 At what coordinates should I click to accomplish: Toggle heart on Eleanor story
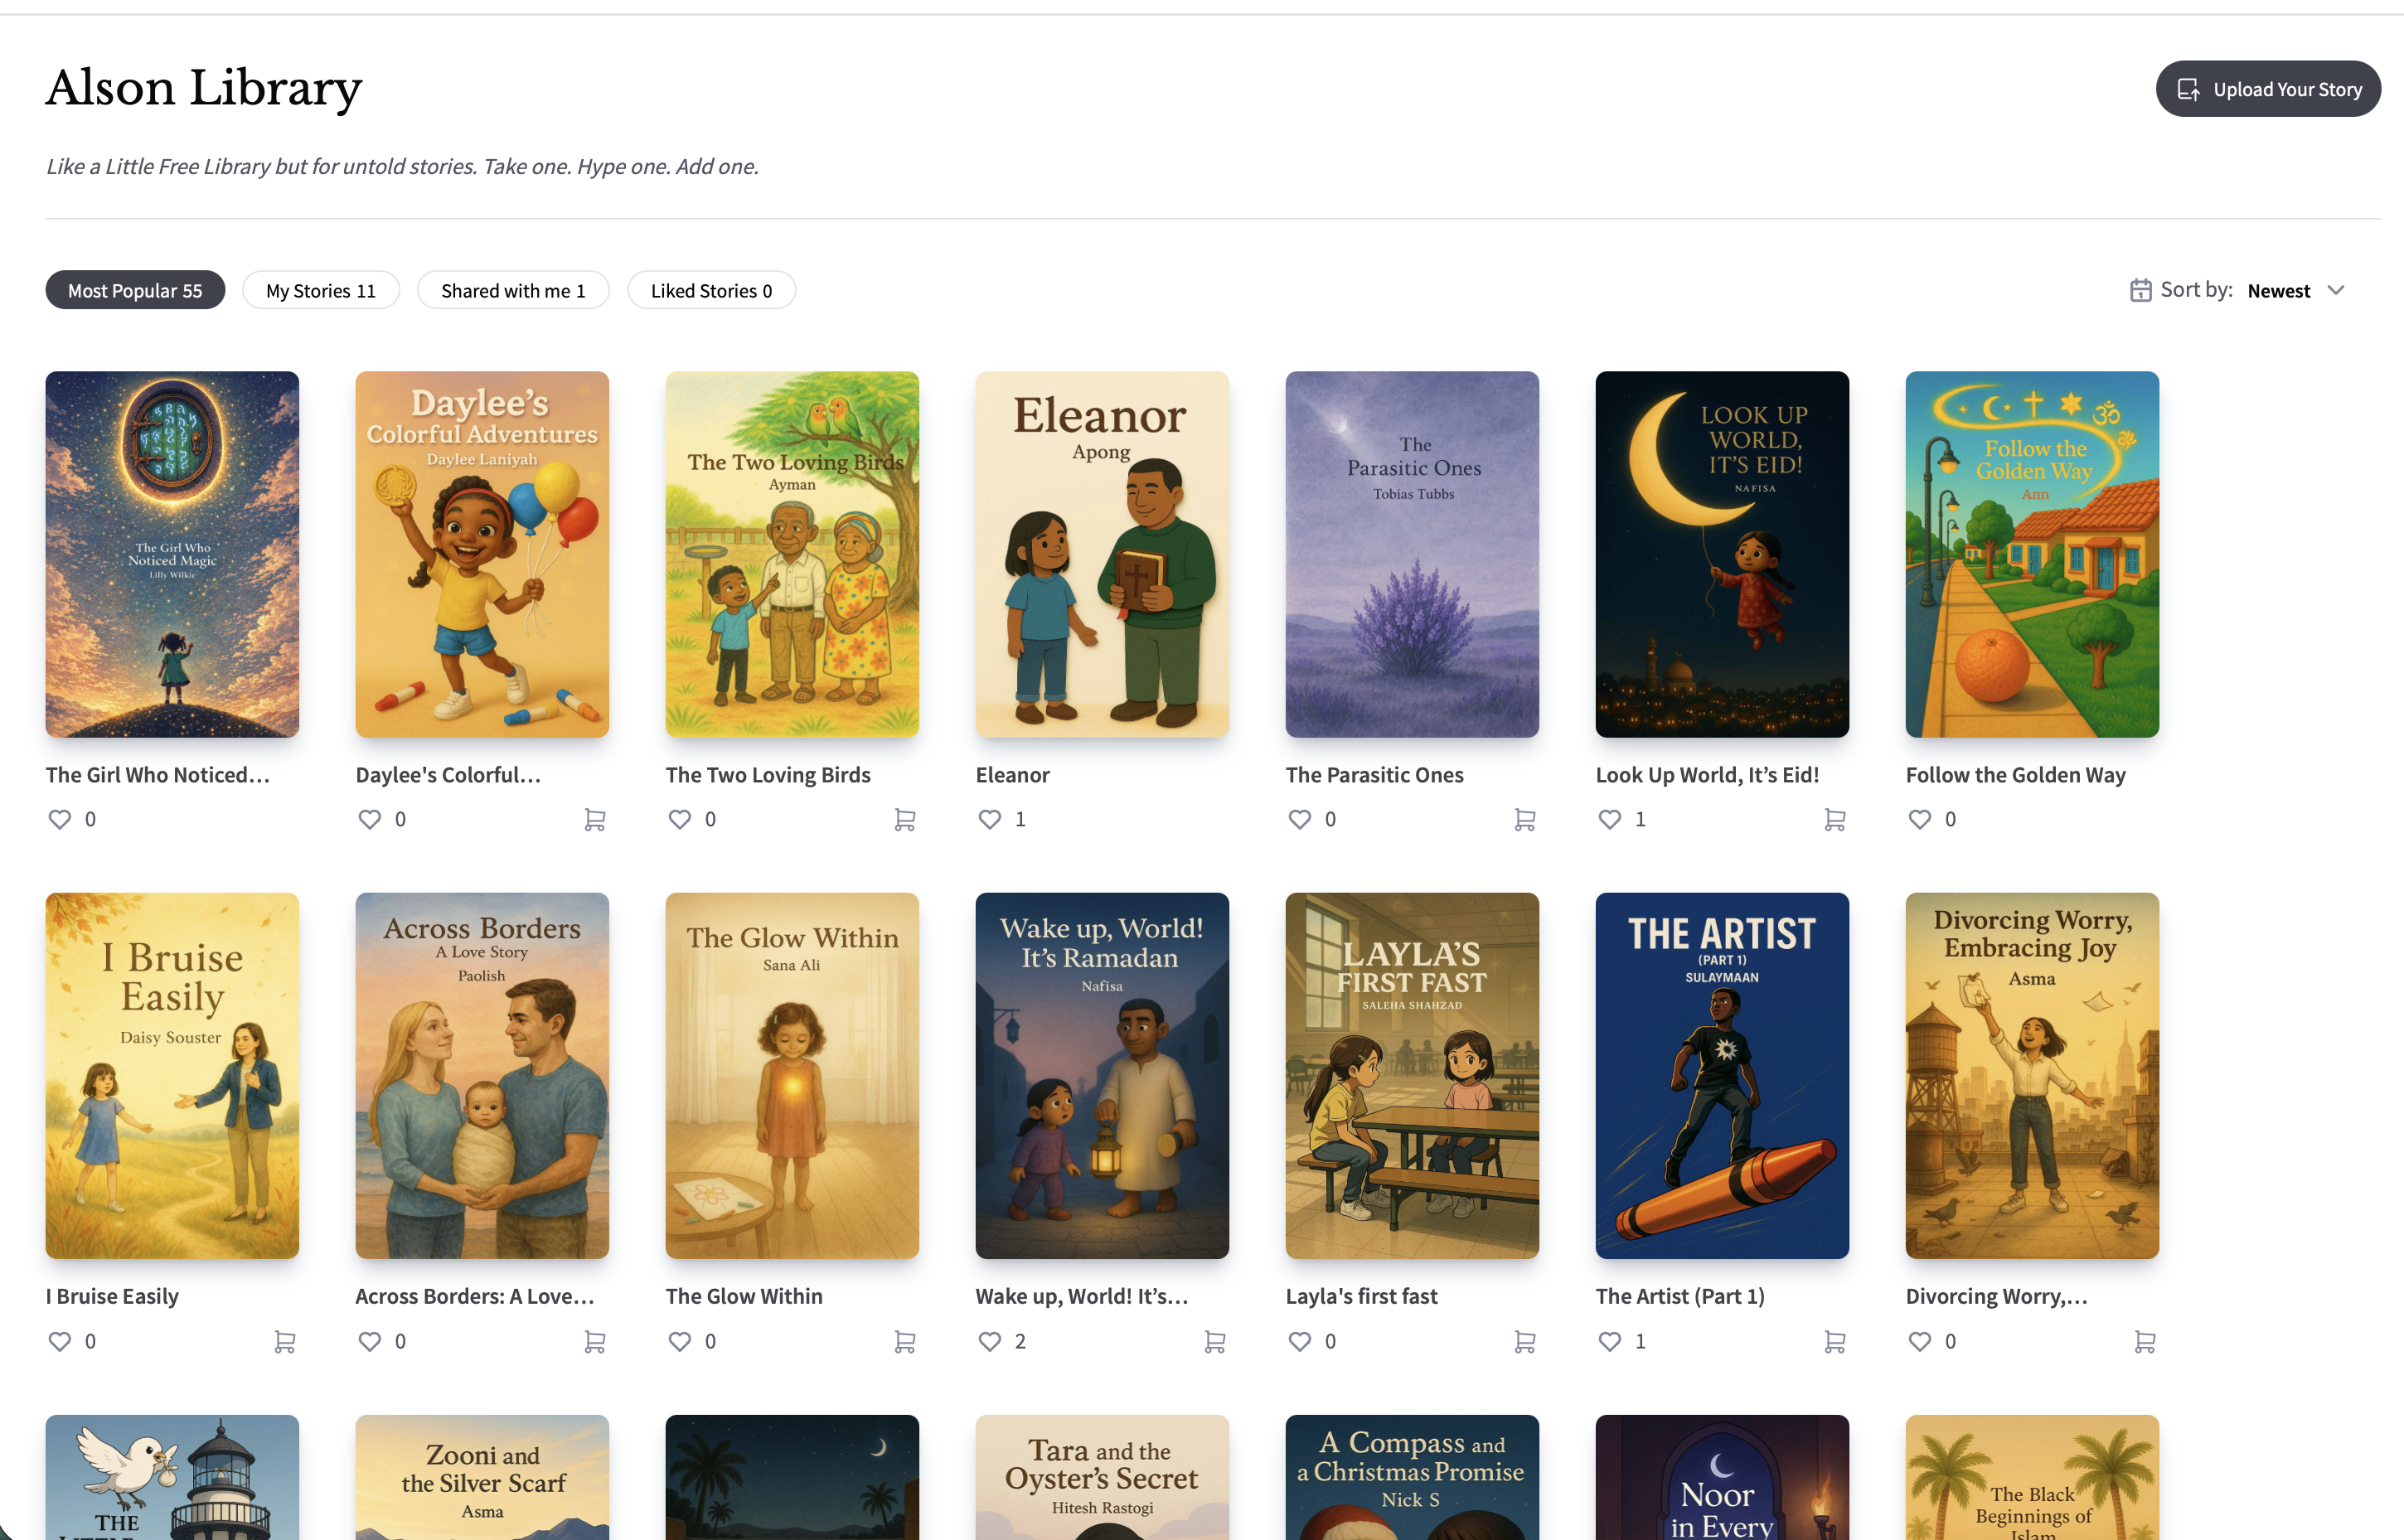point(989,819)
